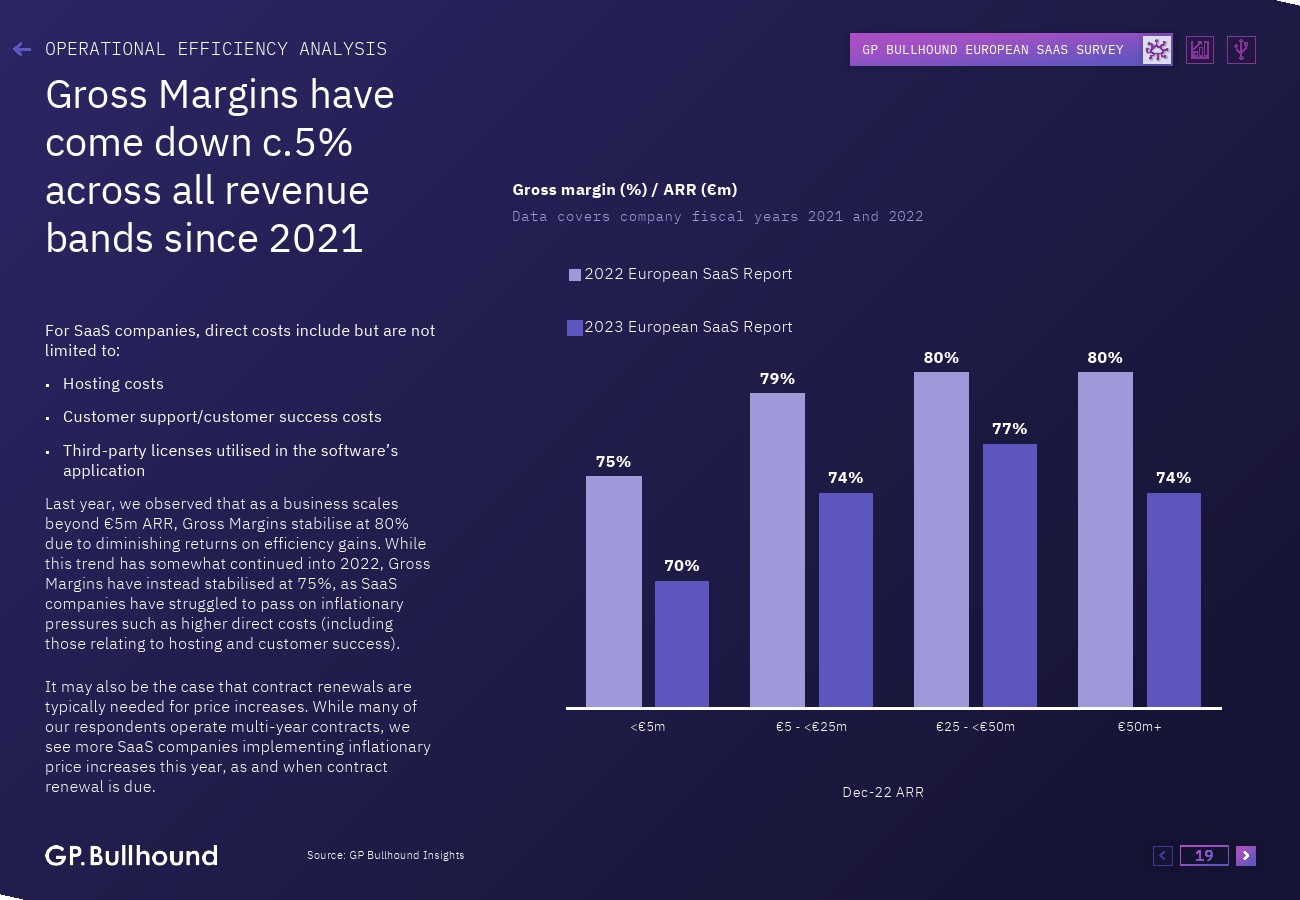Click the 79% bar in €5 - <€25m

point(777,550)
